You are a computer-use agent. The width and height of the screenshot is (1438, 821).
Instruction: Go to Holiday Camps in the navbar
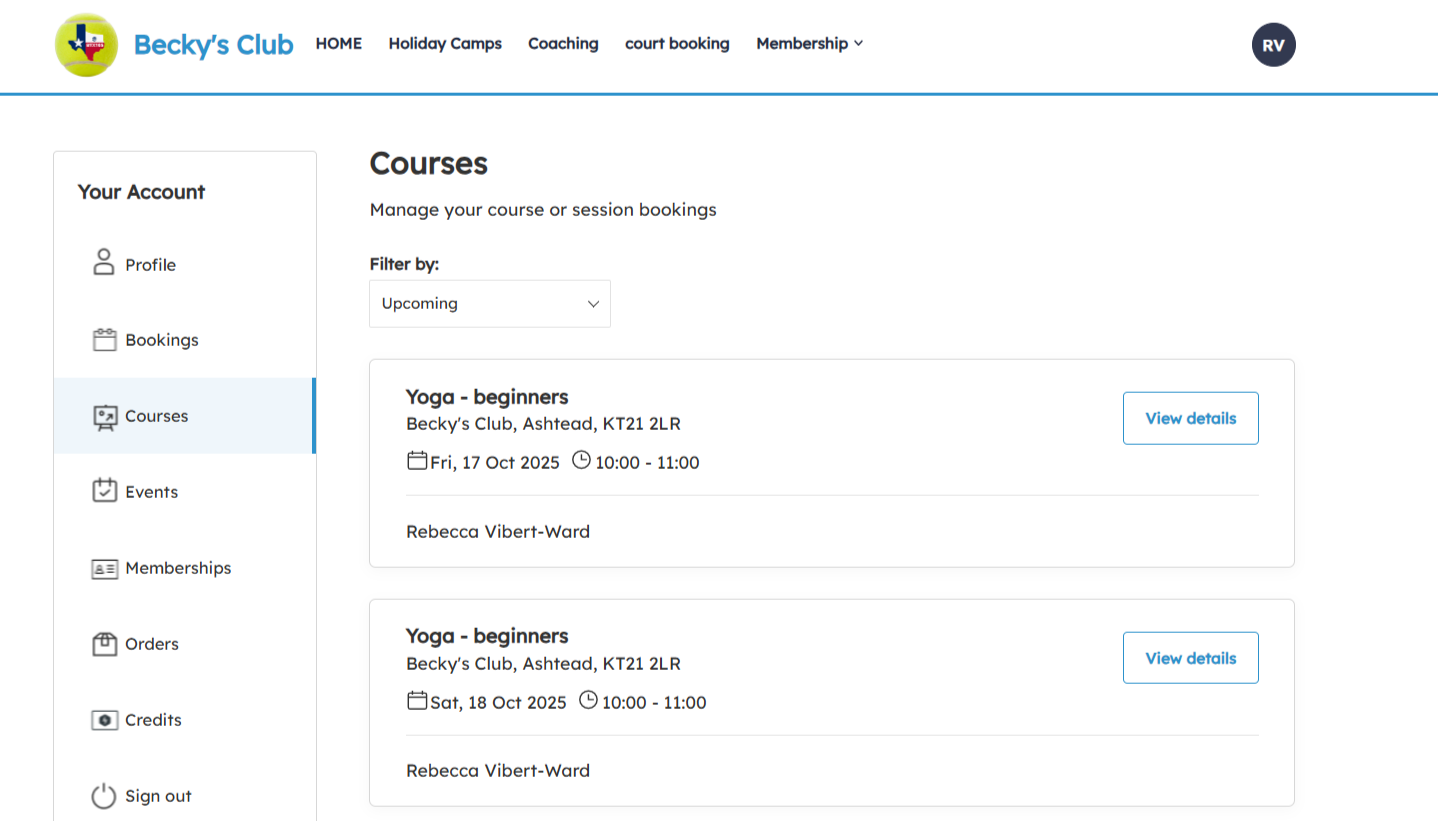point(445,44)
